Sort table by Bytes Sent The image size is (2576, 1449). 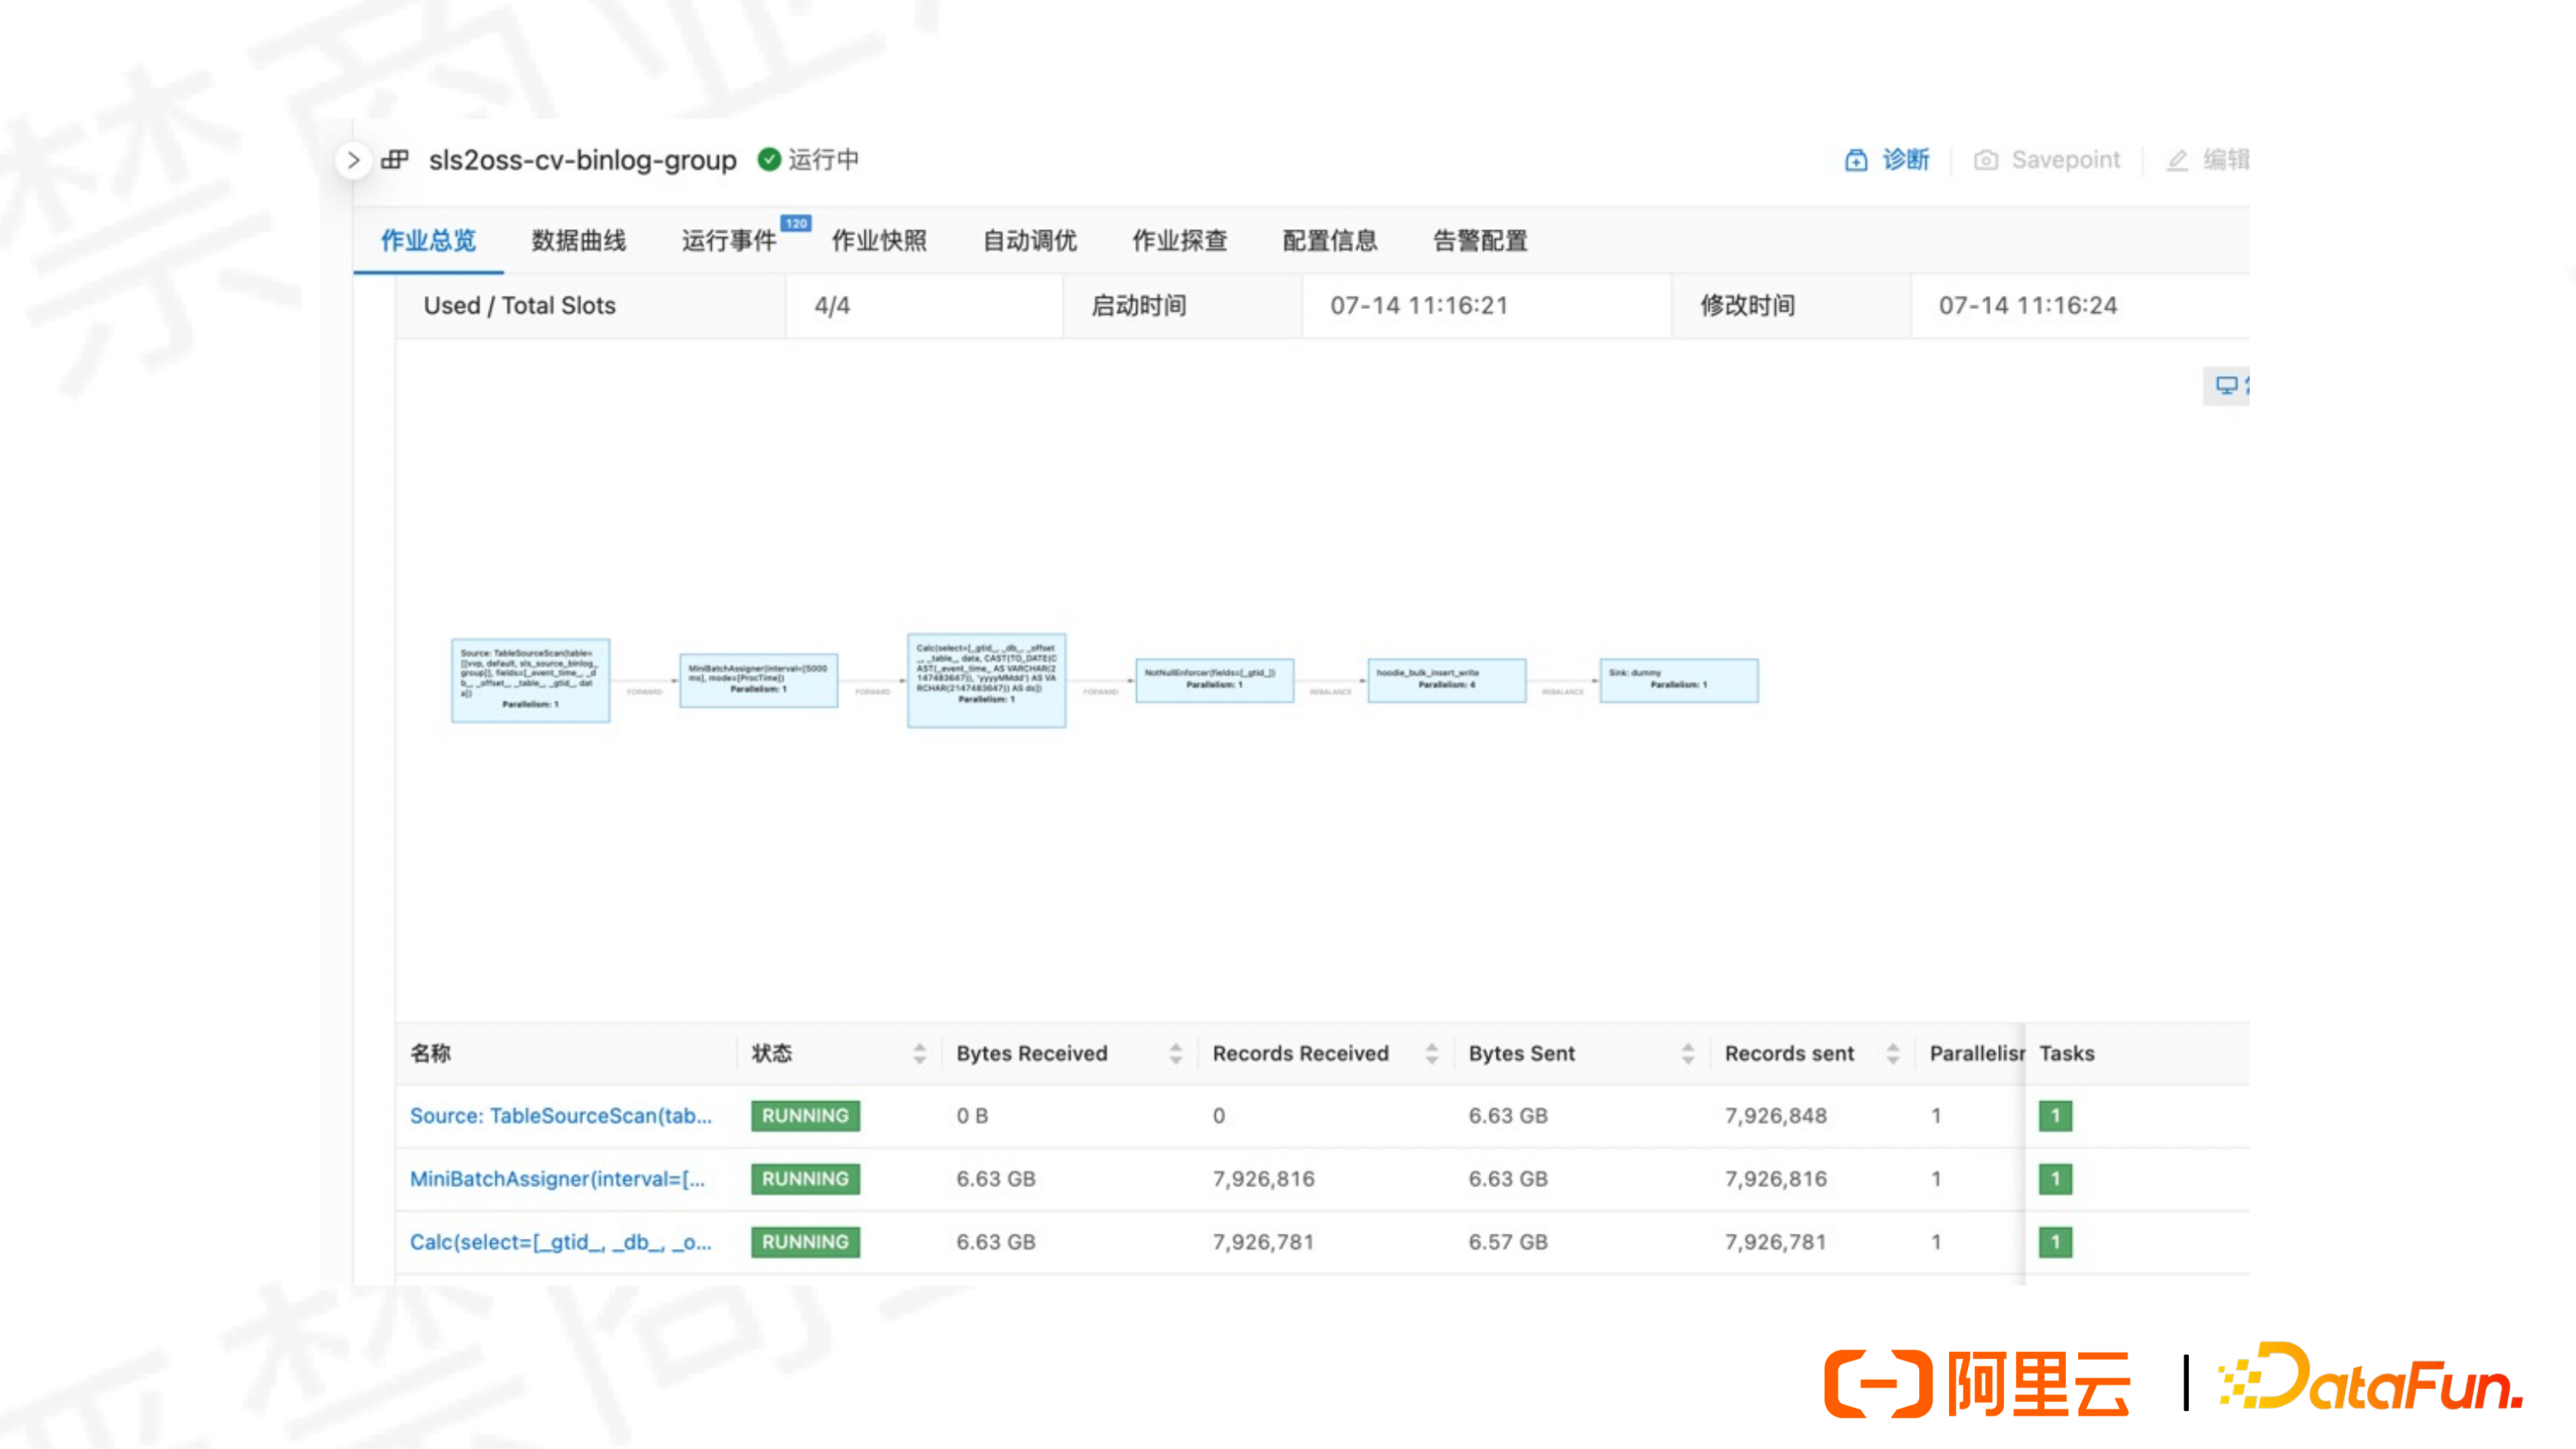pyautogui.click(x=1688, y=1053)
